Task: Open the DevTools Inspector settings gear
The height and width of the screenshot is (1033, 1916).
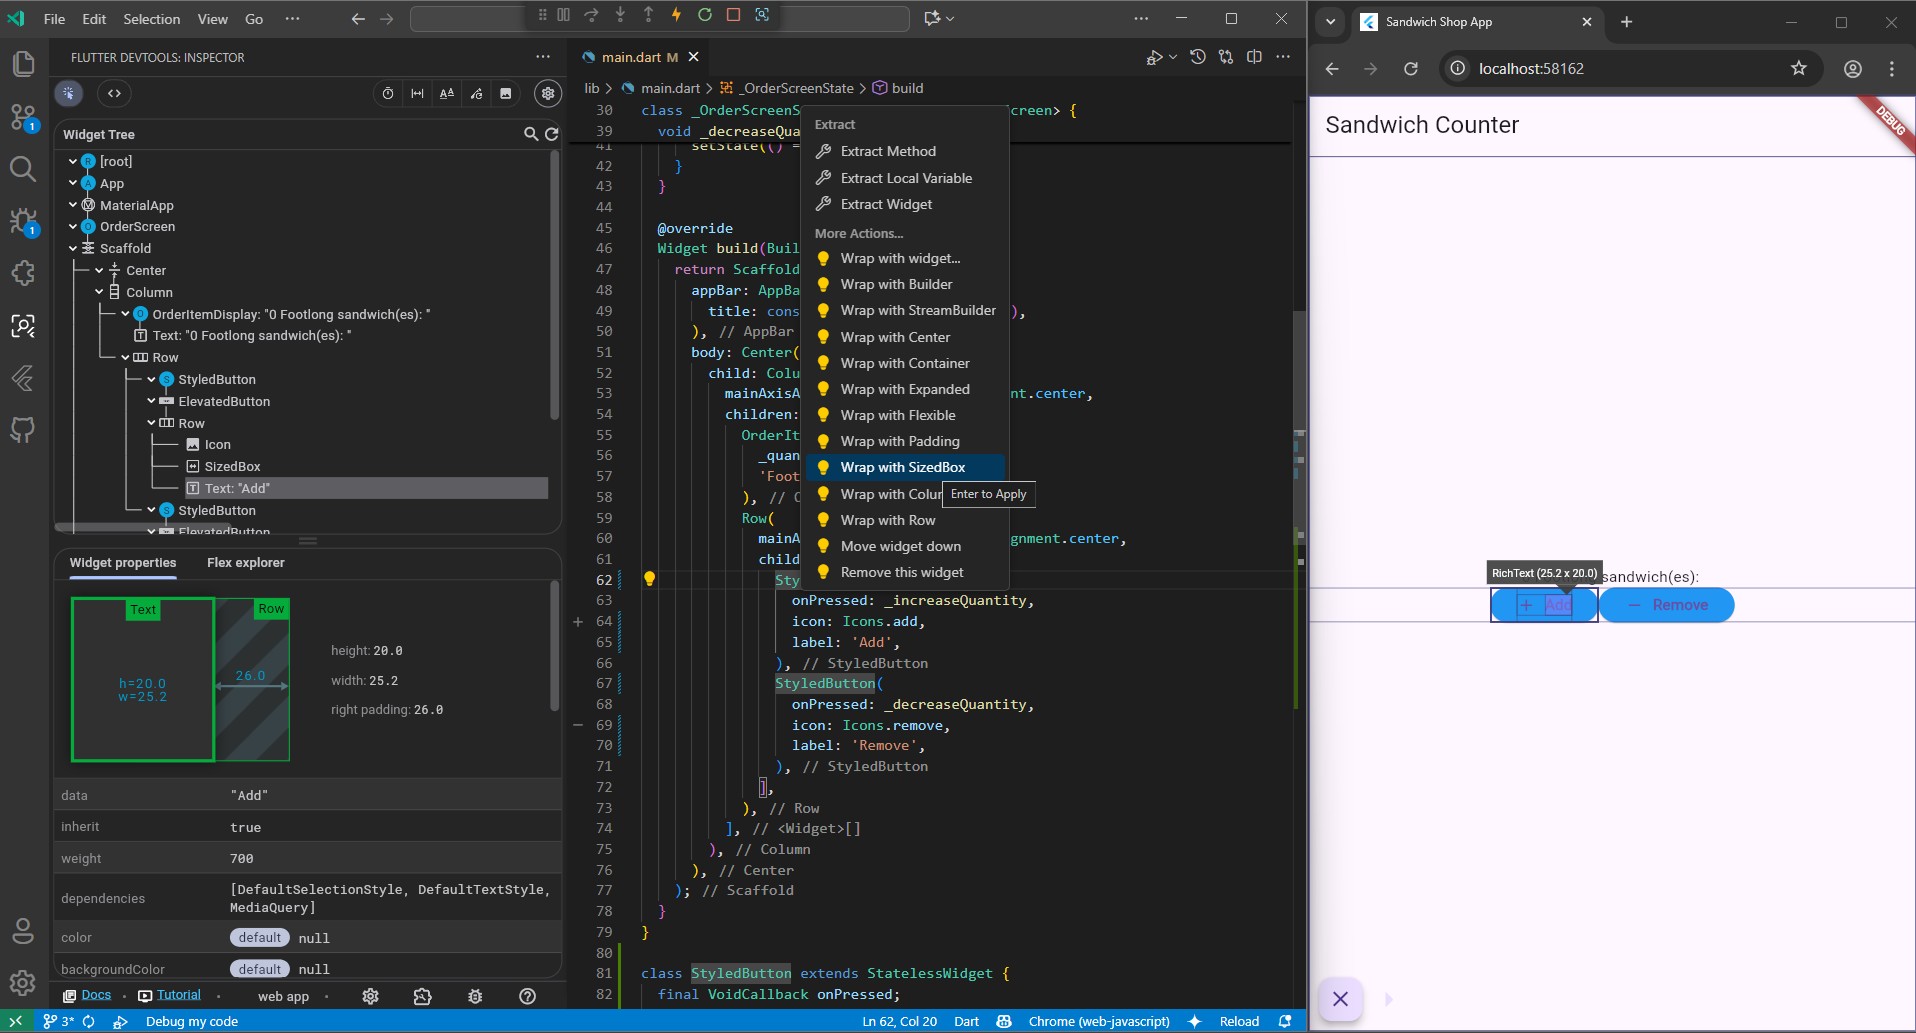Action: (548, 93)
